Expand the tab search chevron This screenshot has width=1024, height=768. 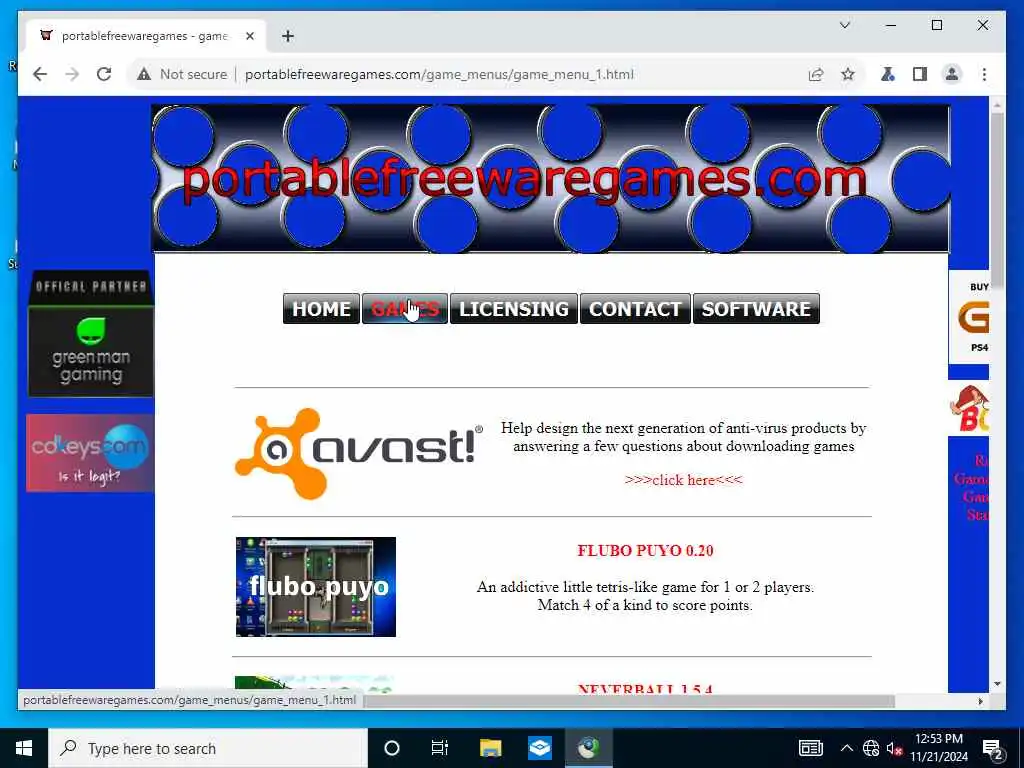844,25
